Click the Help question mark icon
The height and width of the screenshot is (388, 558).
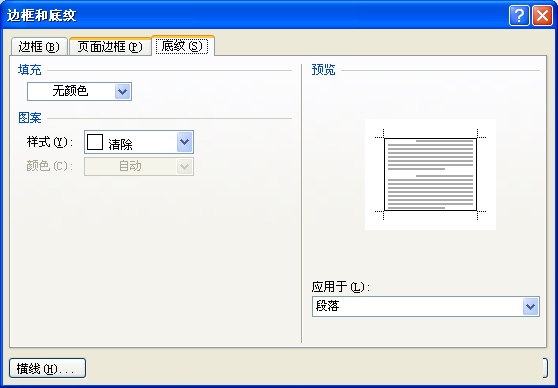[x=519, y=16]
